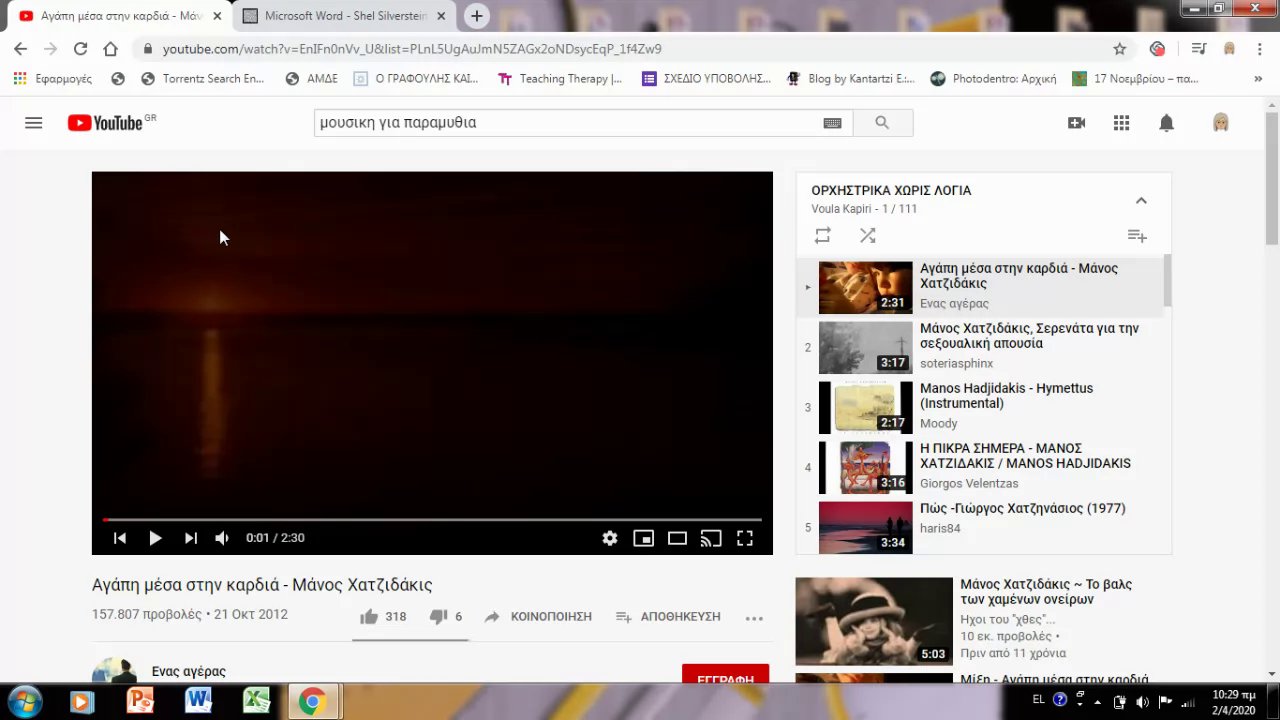
Task: Launch Word from the taskbar
Action: [198, 701]
